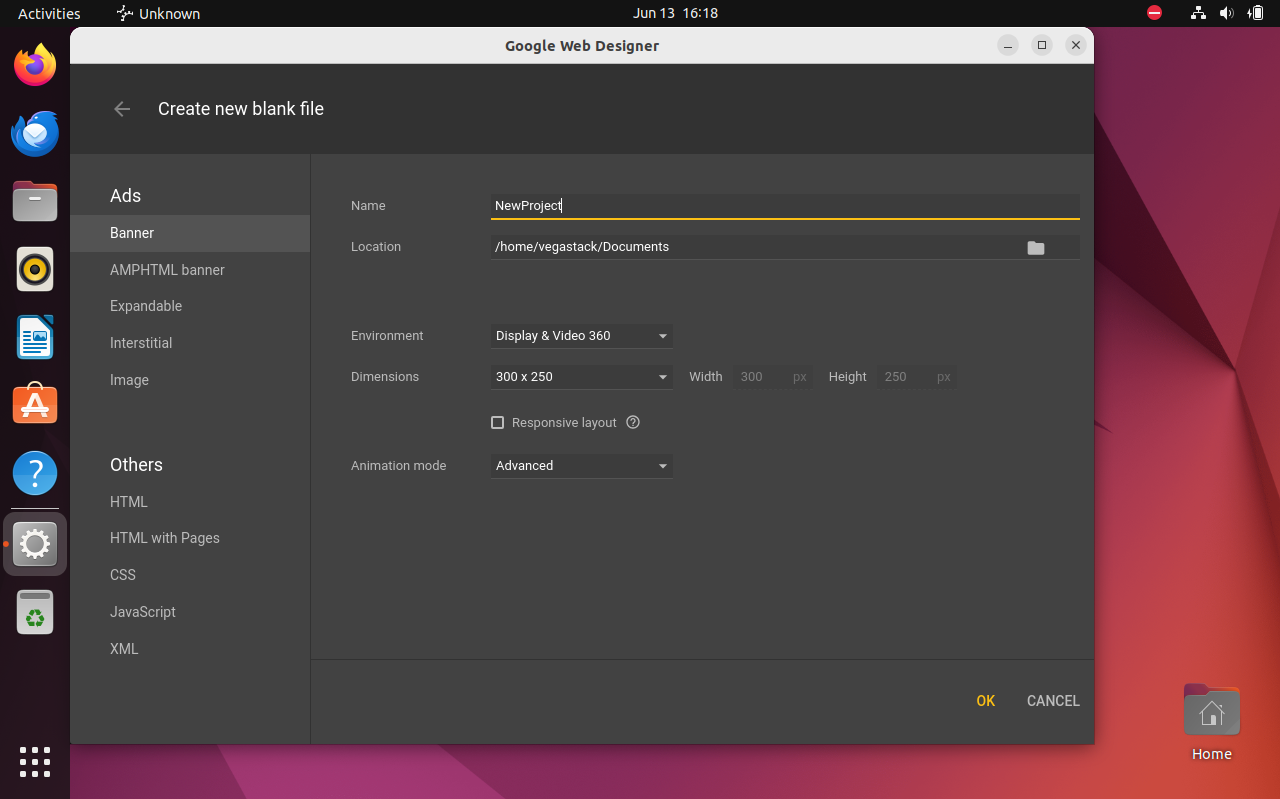Open the Activities overview
The width and height of the screenshot is (1280, 799).
point(49,13)
